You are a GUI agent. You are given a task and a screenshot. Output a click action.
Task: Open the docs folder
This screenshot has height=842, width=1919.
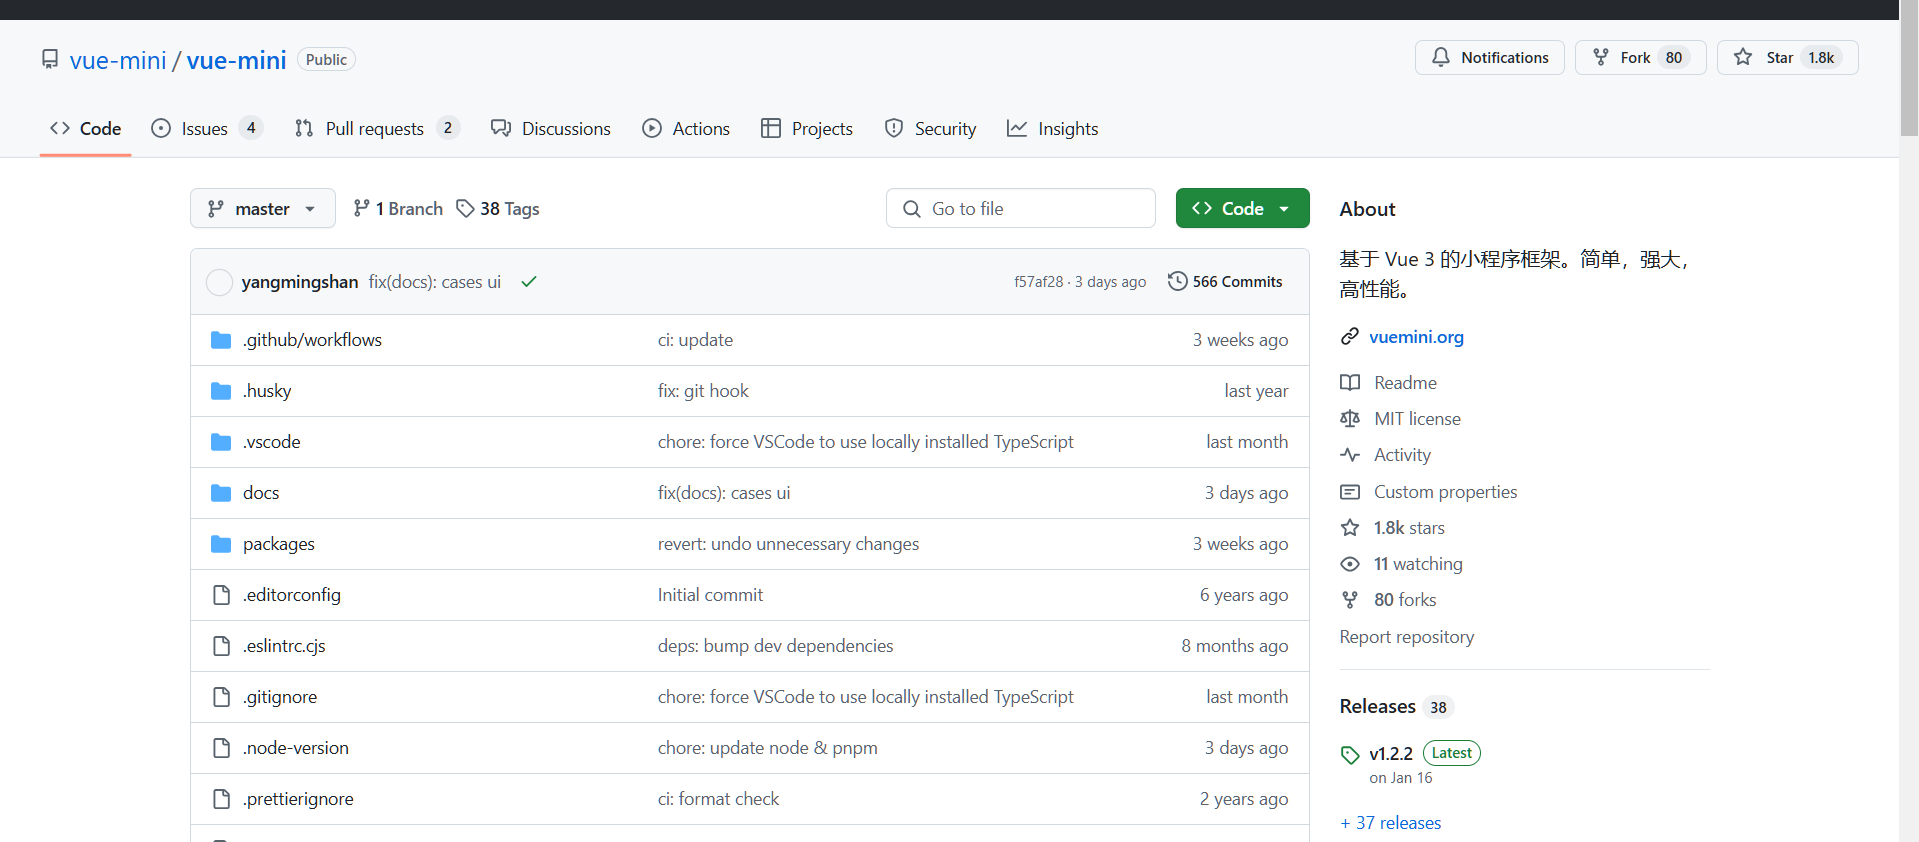261,493
